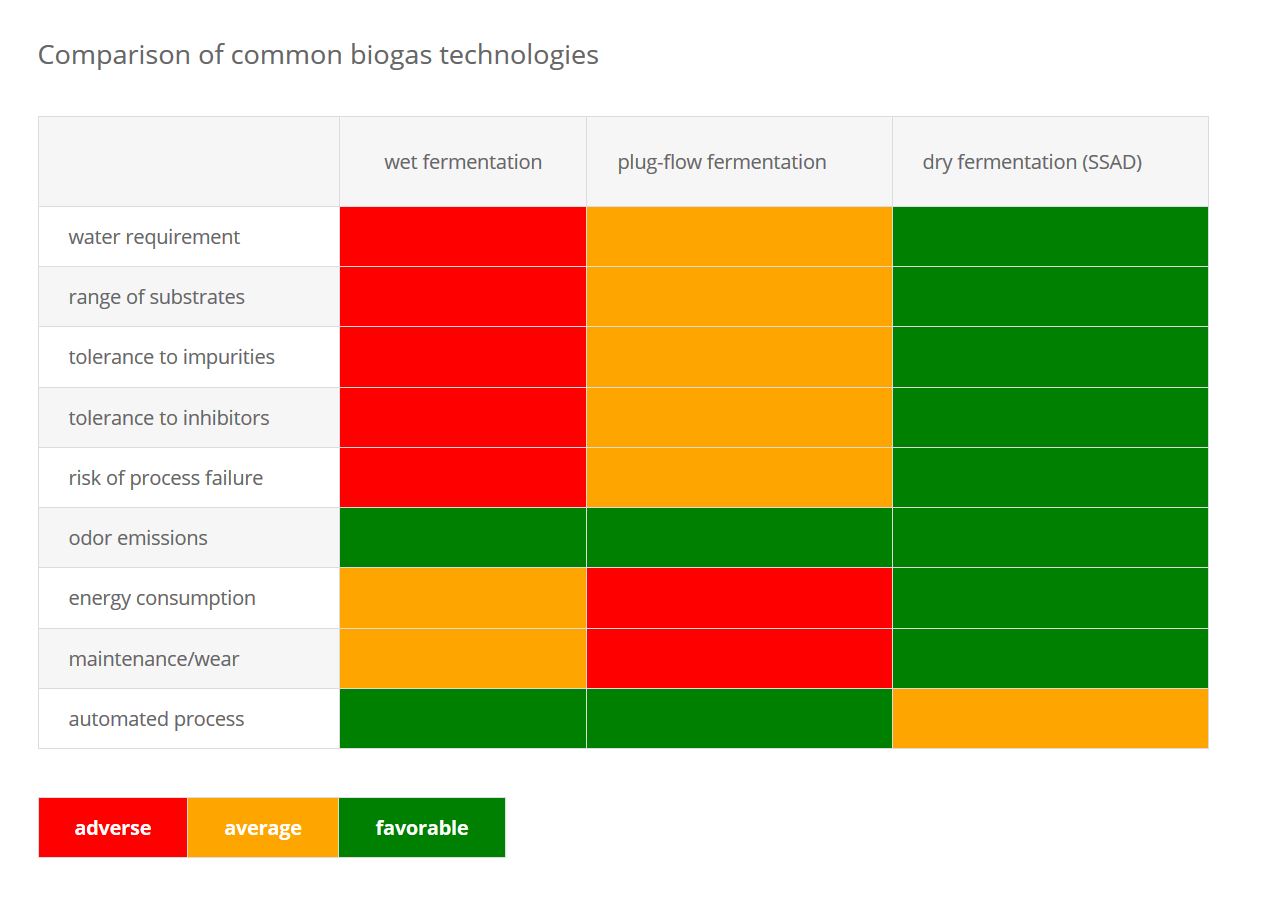Click the wet fermentation column header
1261x898 pixels.
tap(463, 162)
